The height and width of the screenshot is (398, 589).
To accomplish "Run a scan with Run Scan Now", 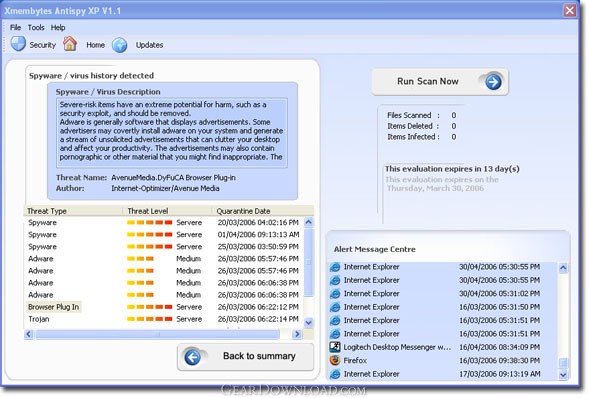I will (440, 81).
